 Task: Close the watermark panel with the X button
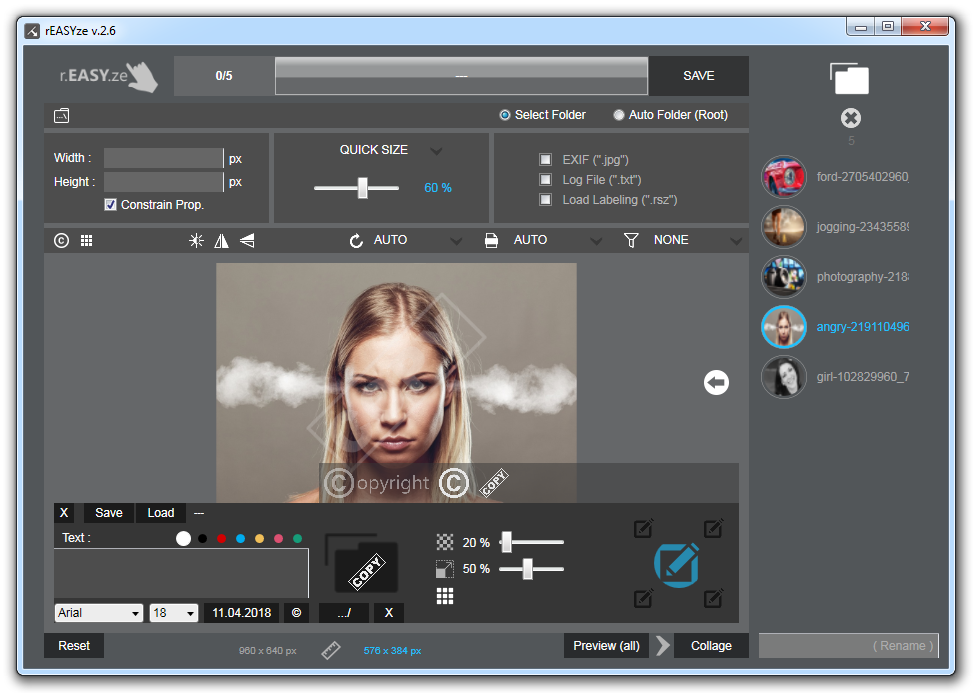(64, 513)
